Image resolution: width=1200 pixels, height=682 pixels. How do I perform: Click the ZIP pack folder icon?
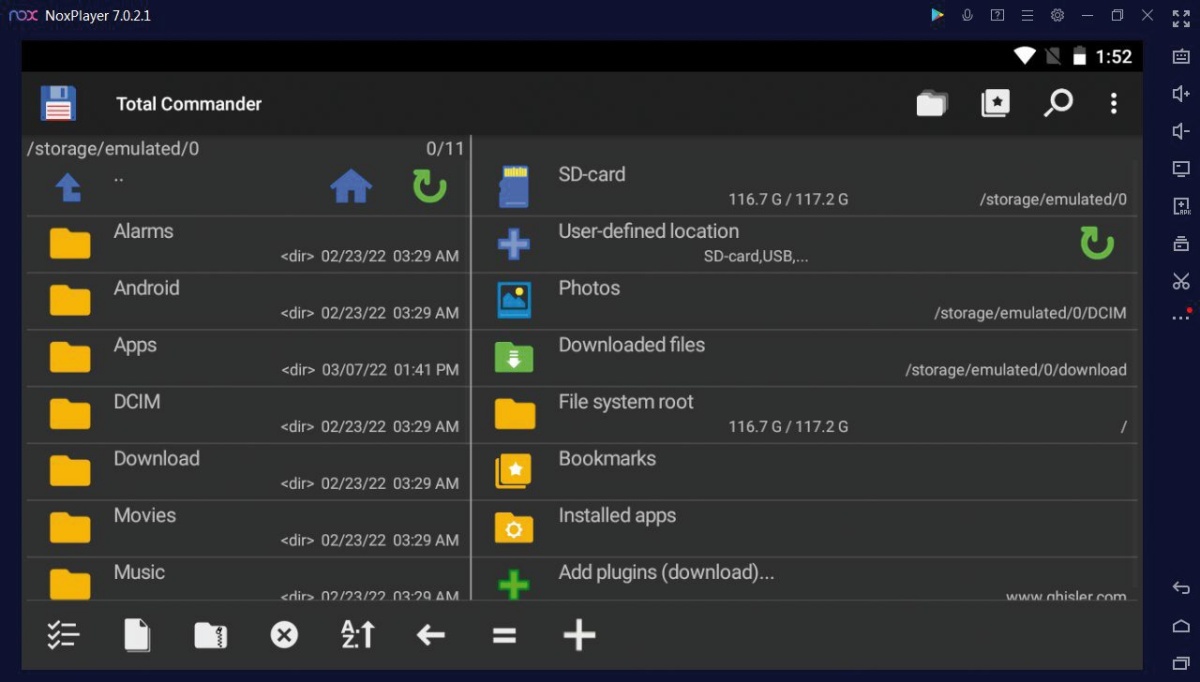coord(211,635)
